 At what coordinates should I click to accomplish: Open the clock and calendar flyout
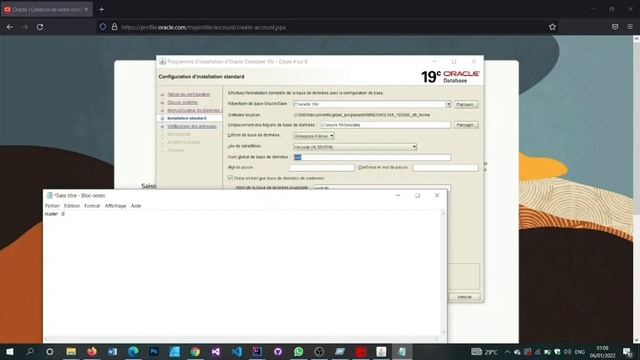pyautogui.click(x=602, y=351)
